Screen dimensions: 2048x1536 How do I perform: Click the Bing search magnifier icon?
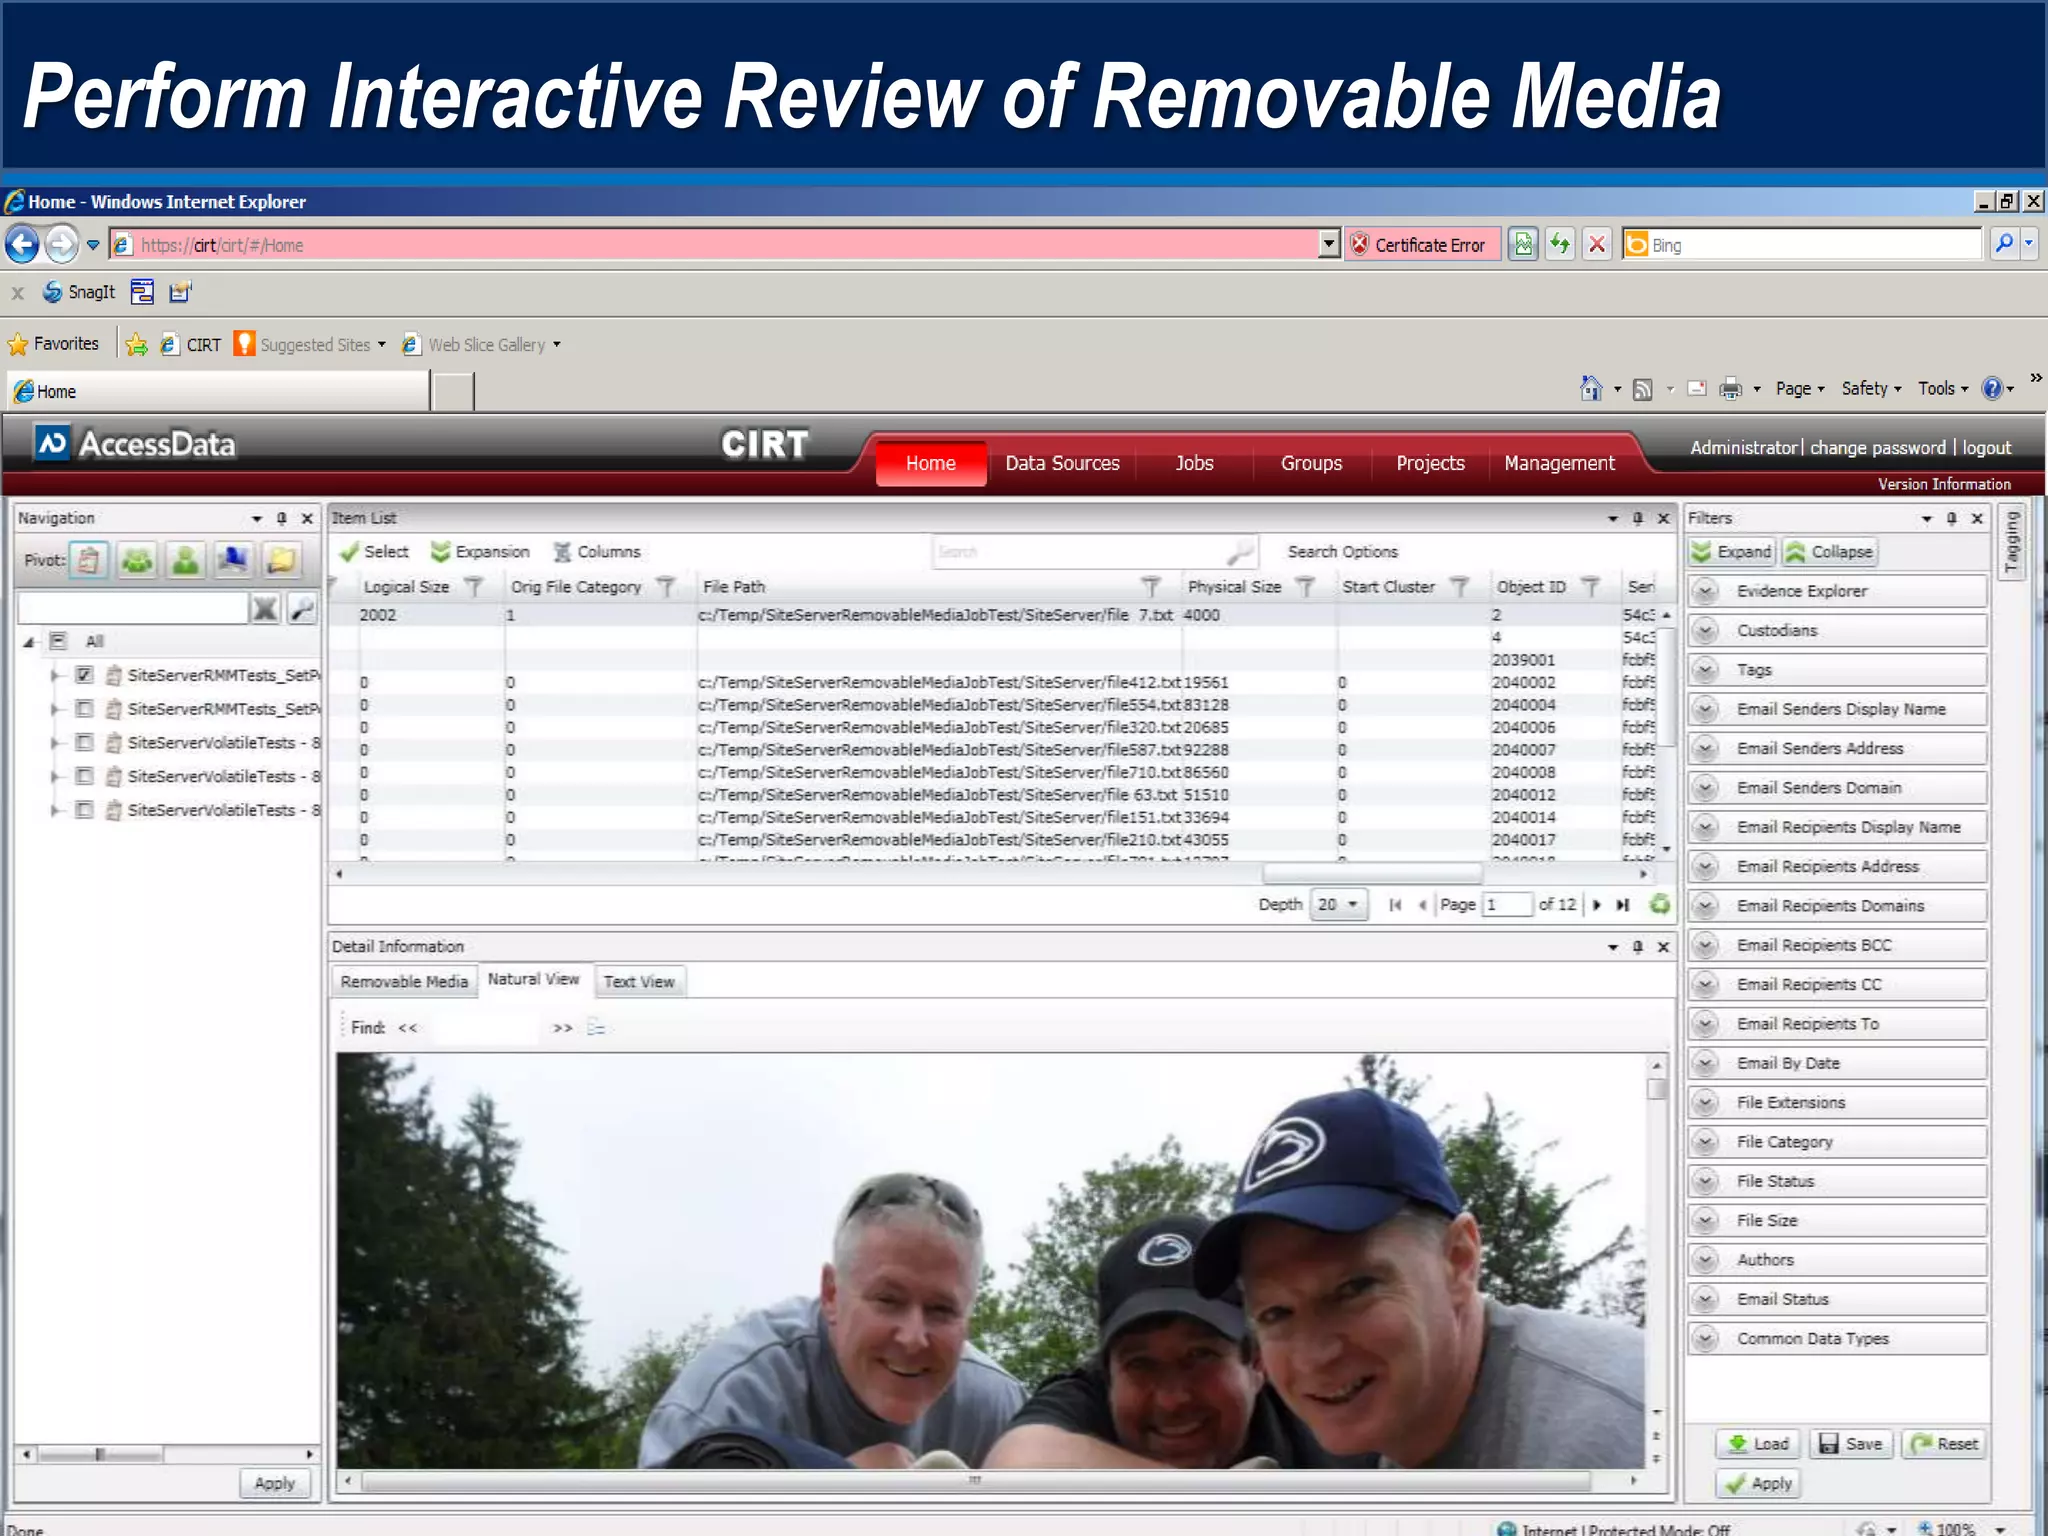tap(2004, 244)
